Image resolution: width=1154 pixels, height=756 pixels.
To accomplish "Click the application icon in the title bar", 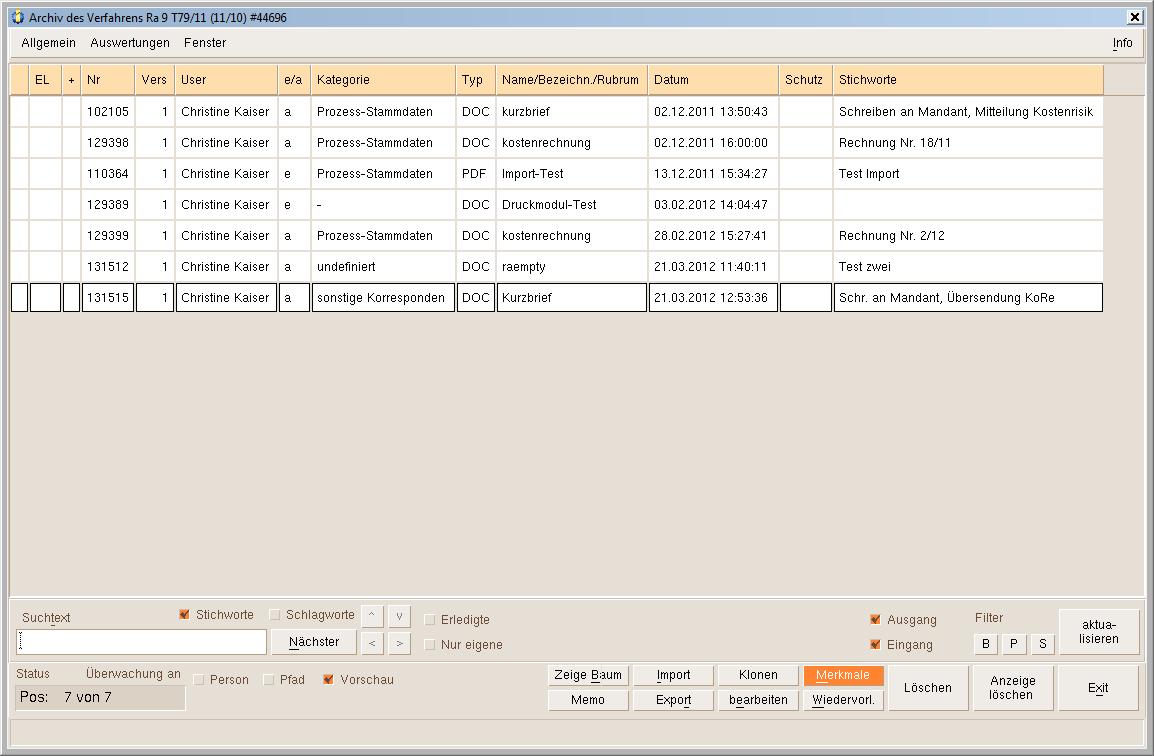I will tap(17, 17).
